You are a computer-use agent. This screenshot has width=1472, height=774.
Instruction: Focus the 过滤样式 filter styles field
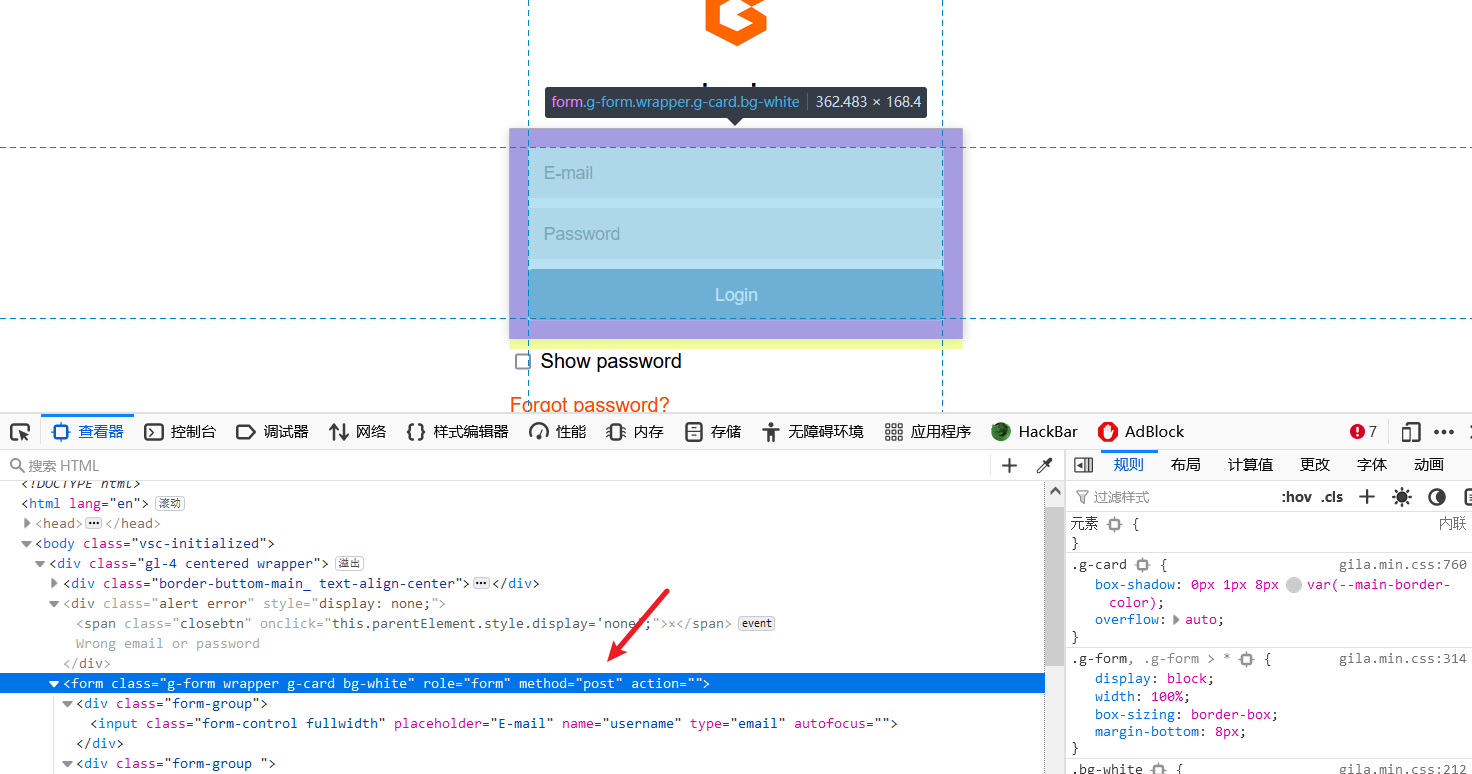click(x=1172, y=497)
